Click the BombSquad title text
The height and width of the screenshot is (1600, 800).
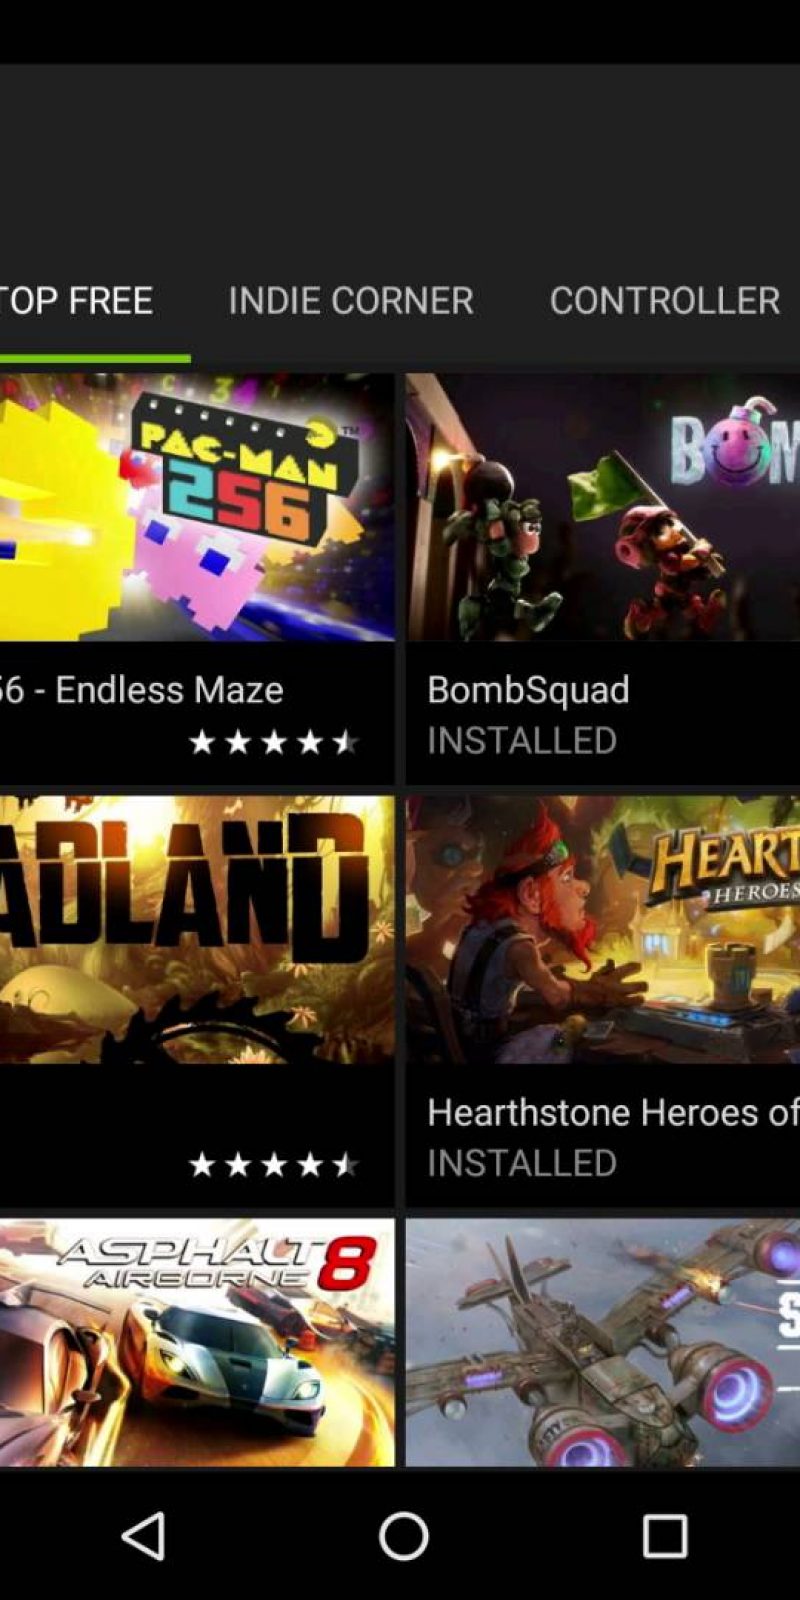click(x=528, y=690)
